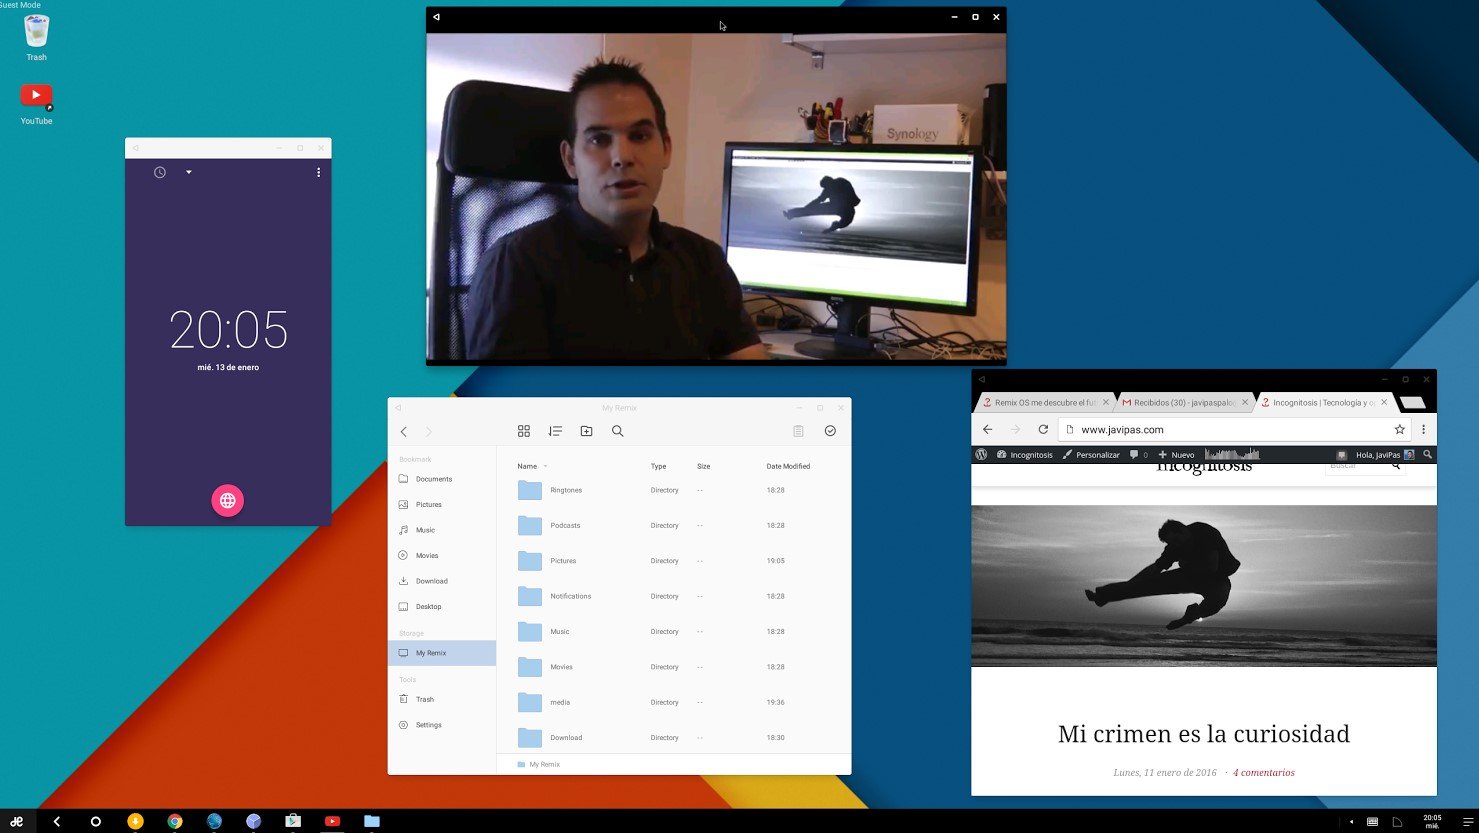The height and width of the screenshot is (833, 1479).
Task: Open Chrome's three-dot menu
Action: (x=1423, y=429)
